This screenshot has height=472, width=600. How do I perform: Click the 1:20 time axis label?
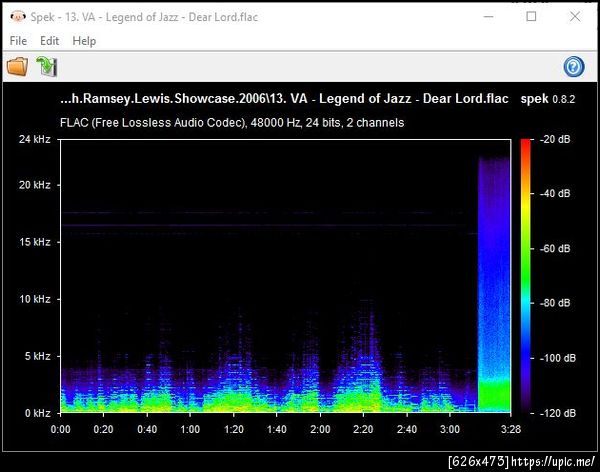pyautogui.click(x=233, y=429)
